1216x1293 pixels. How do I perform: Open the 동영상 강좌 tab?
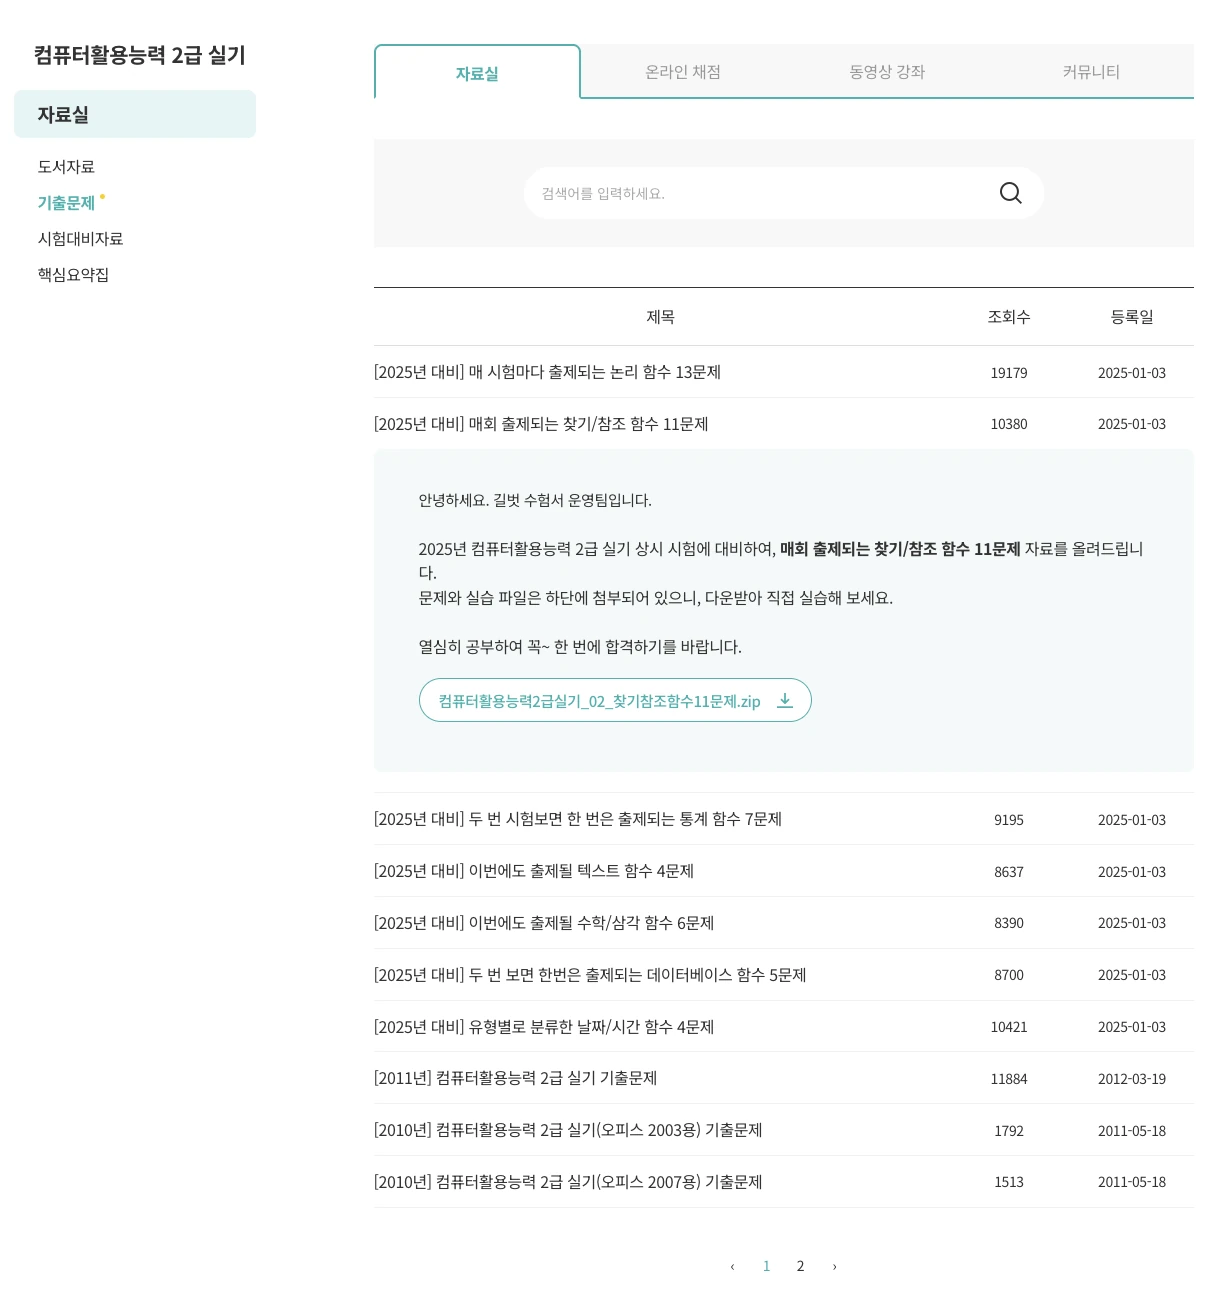[x=886, y=71]
